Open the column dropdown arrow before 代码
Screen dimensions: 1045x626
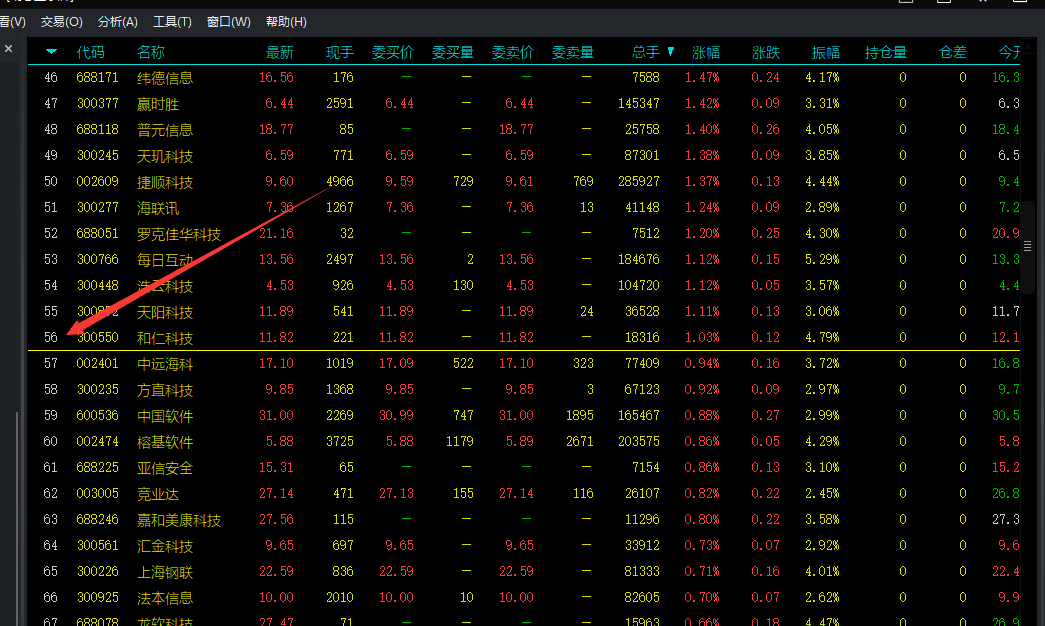[x=52, y=52]
